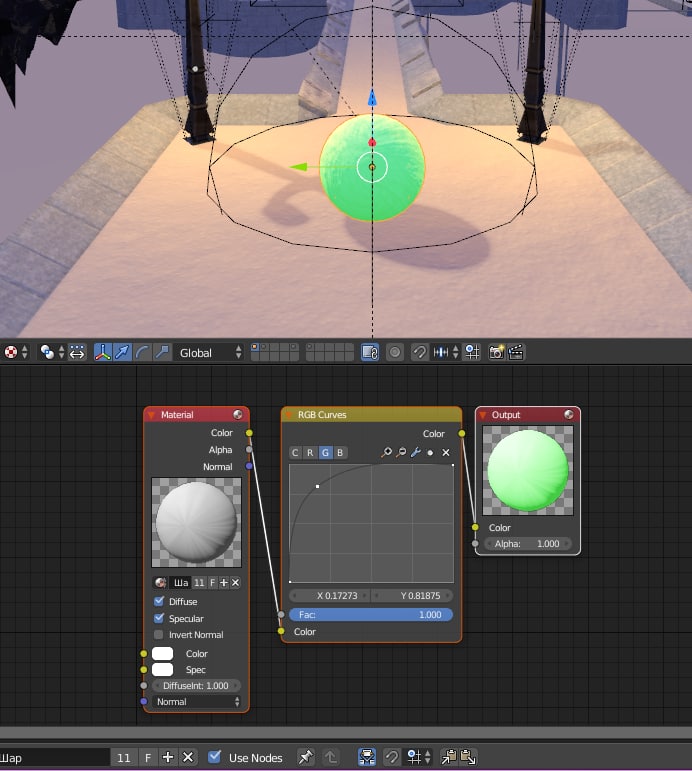Click the Y 0.81875 curve point field
Viewport: 692px width, 771px height.
(412, 595)
